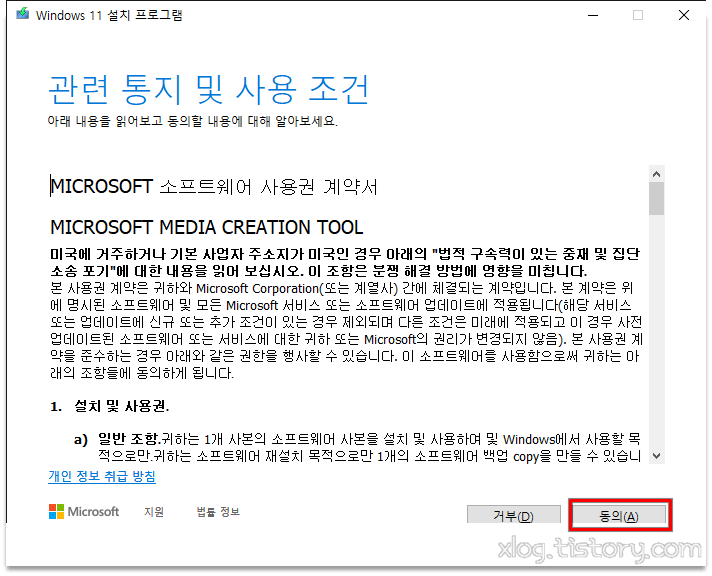Viewport: 712px width, 576px height.
Task: Click the license scrollbar down arrow
Action: pyautogui.click(x=656, y=456)
